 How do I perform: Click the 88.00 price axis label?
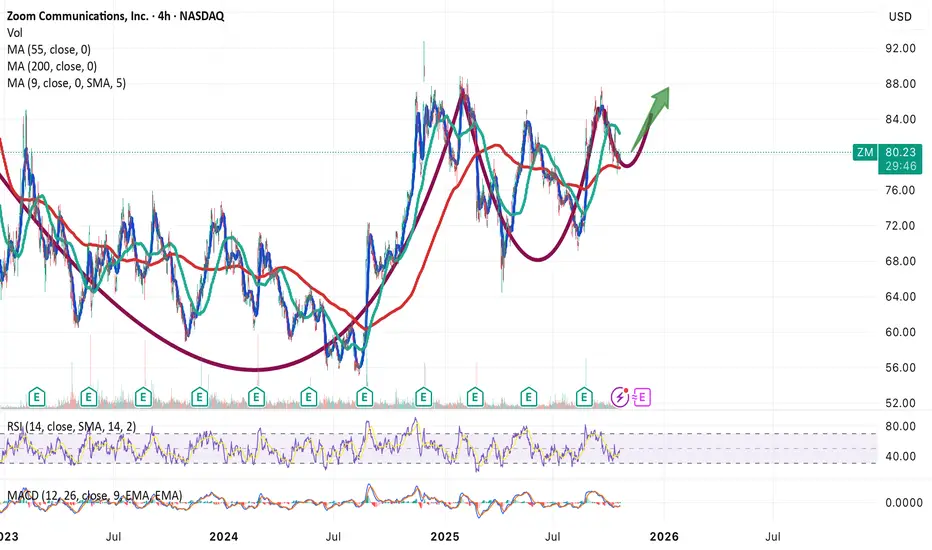click(900, 84)
